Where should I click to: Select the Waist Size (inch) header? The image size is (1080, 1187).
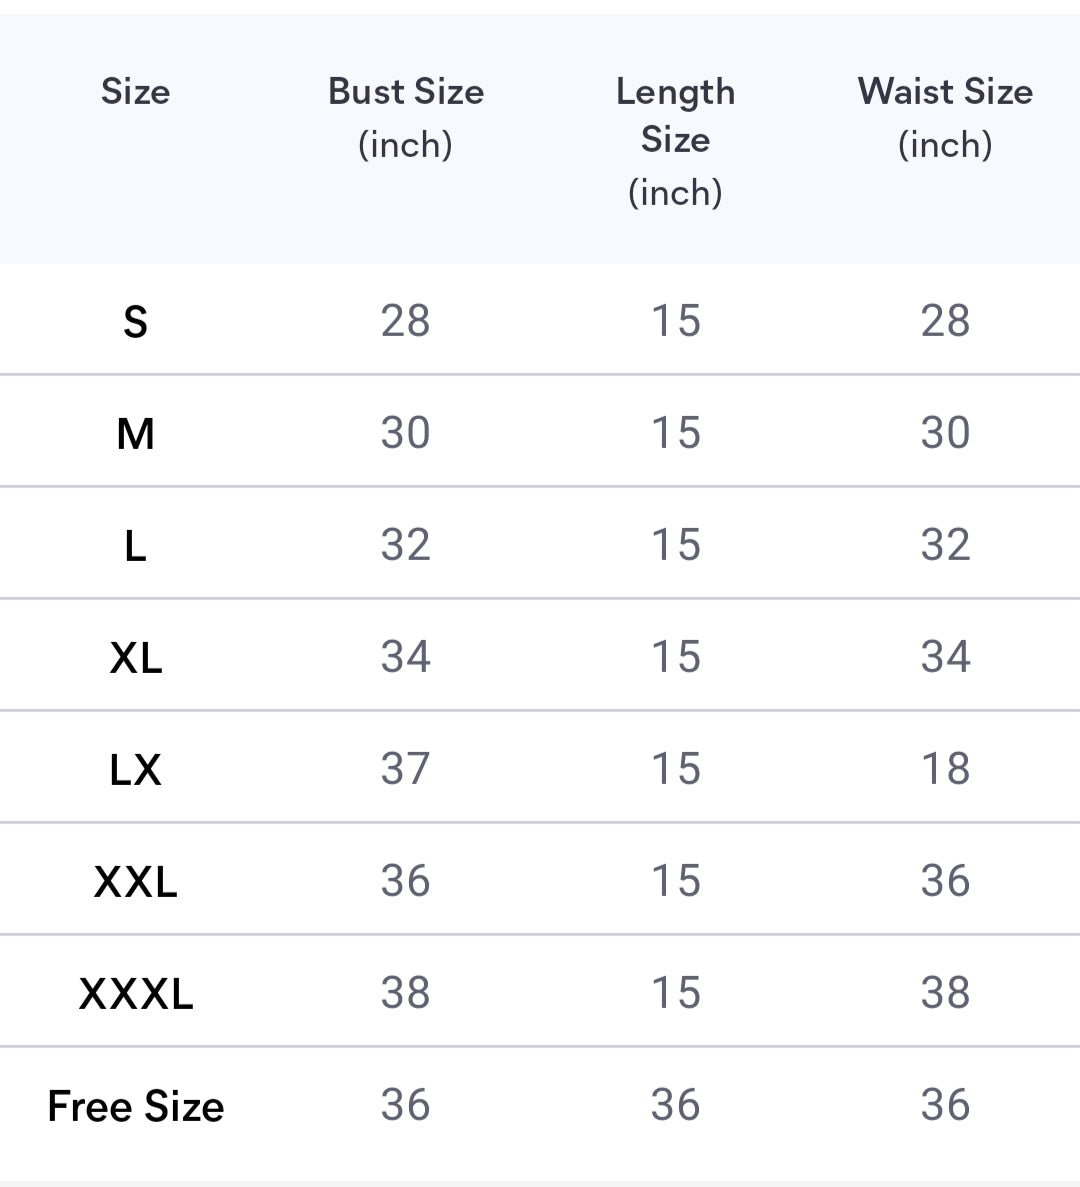[945, 117]
